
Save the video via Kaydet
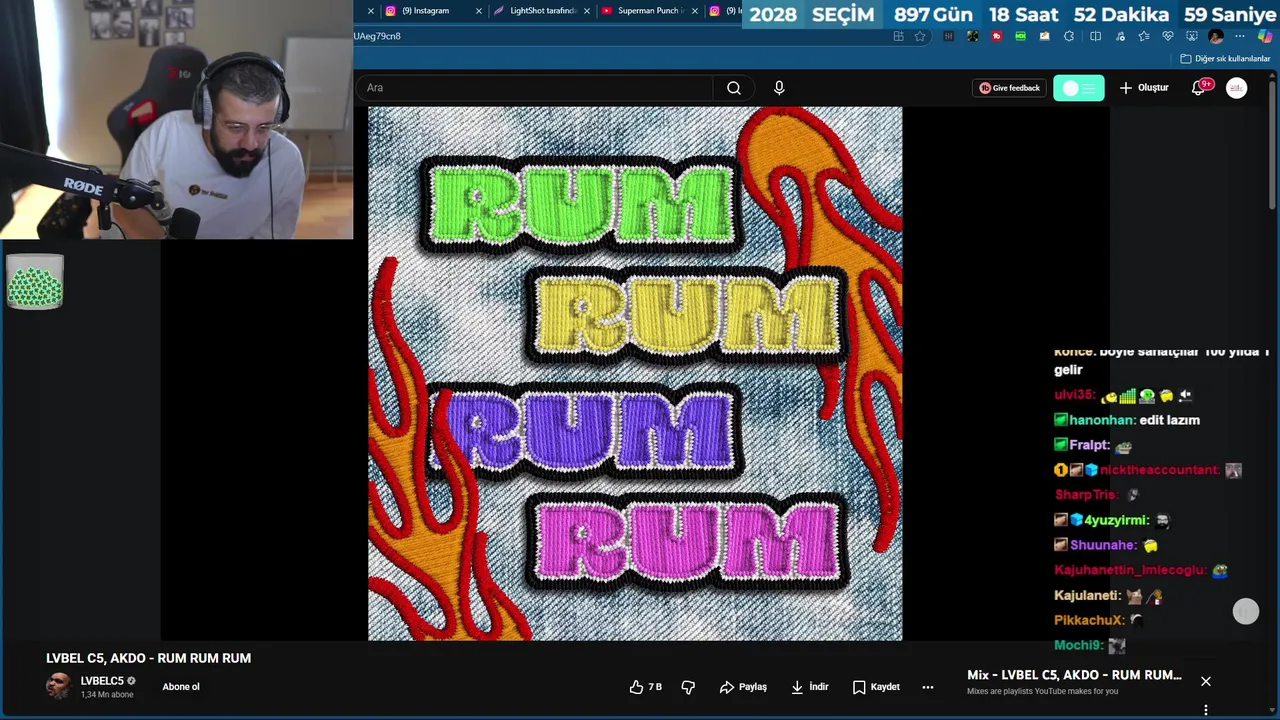coord(876,687)
